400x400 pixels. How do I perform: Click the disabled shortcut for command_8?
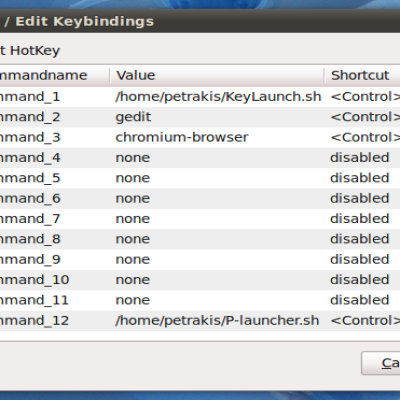[360, 239]
